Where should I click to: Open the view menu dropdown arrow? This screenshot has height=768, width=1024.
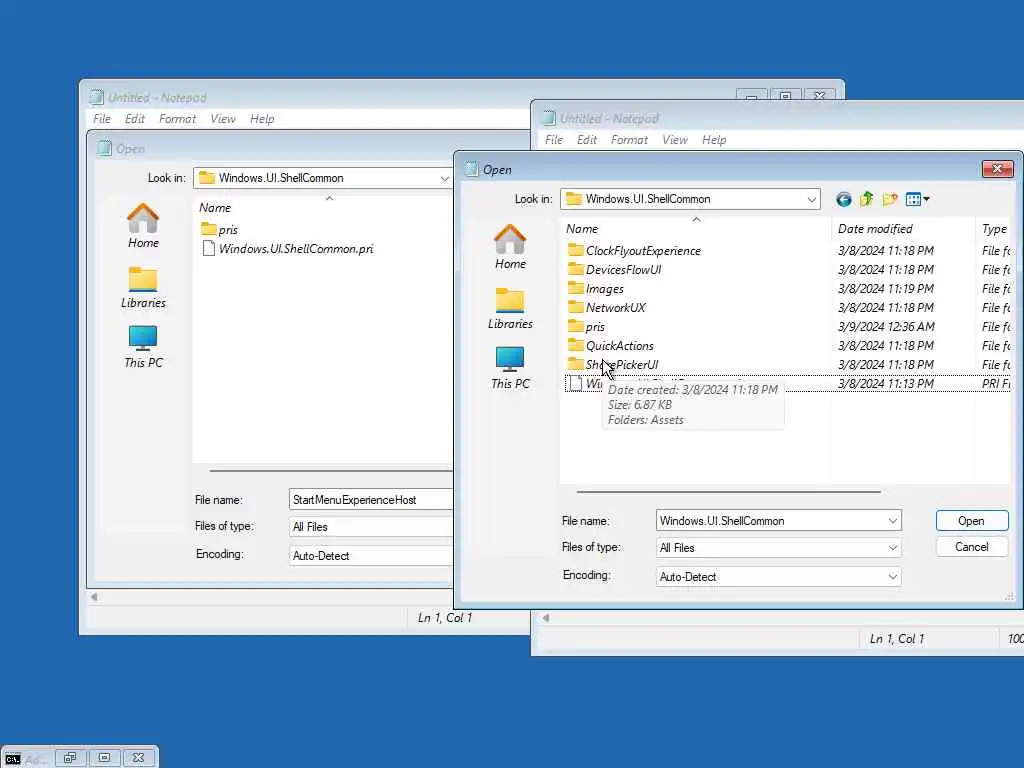[926, 199]
